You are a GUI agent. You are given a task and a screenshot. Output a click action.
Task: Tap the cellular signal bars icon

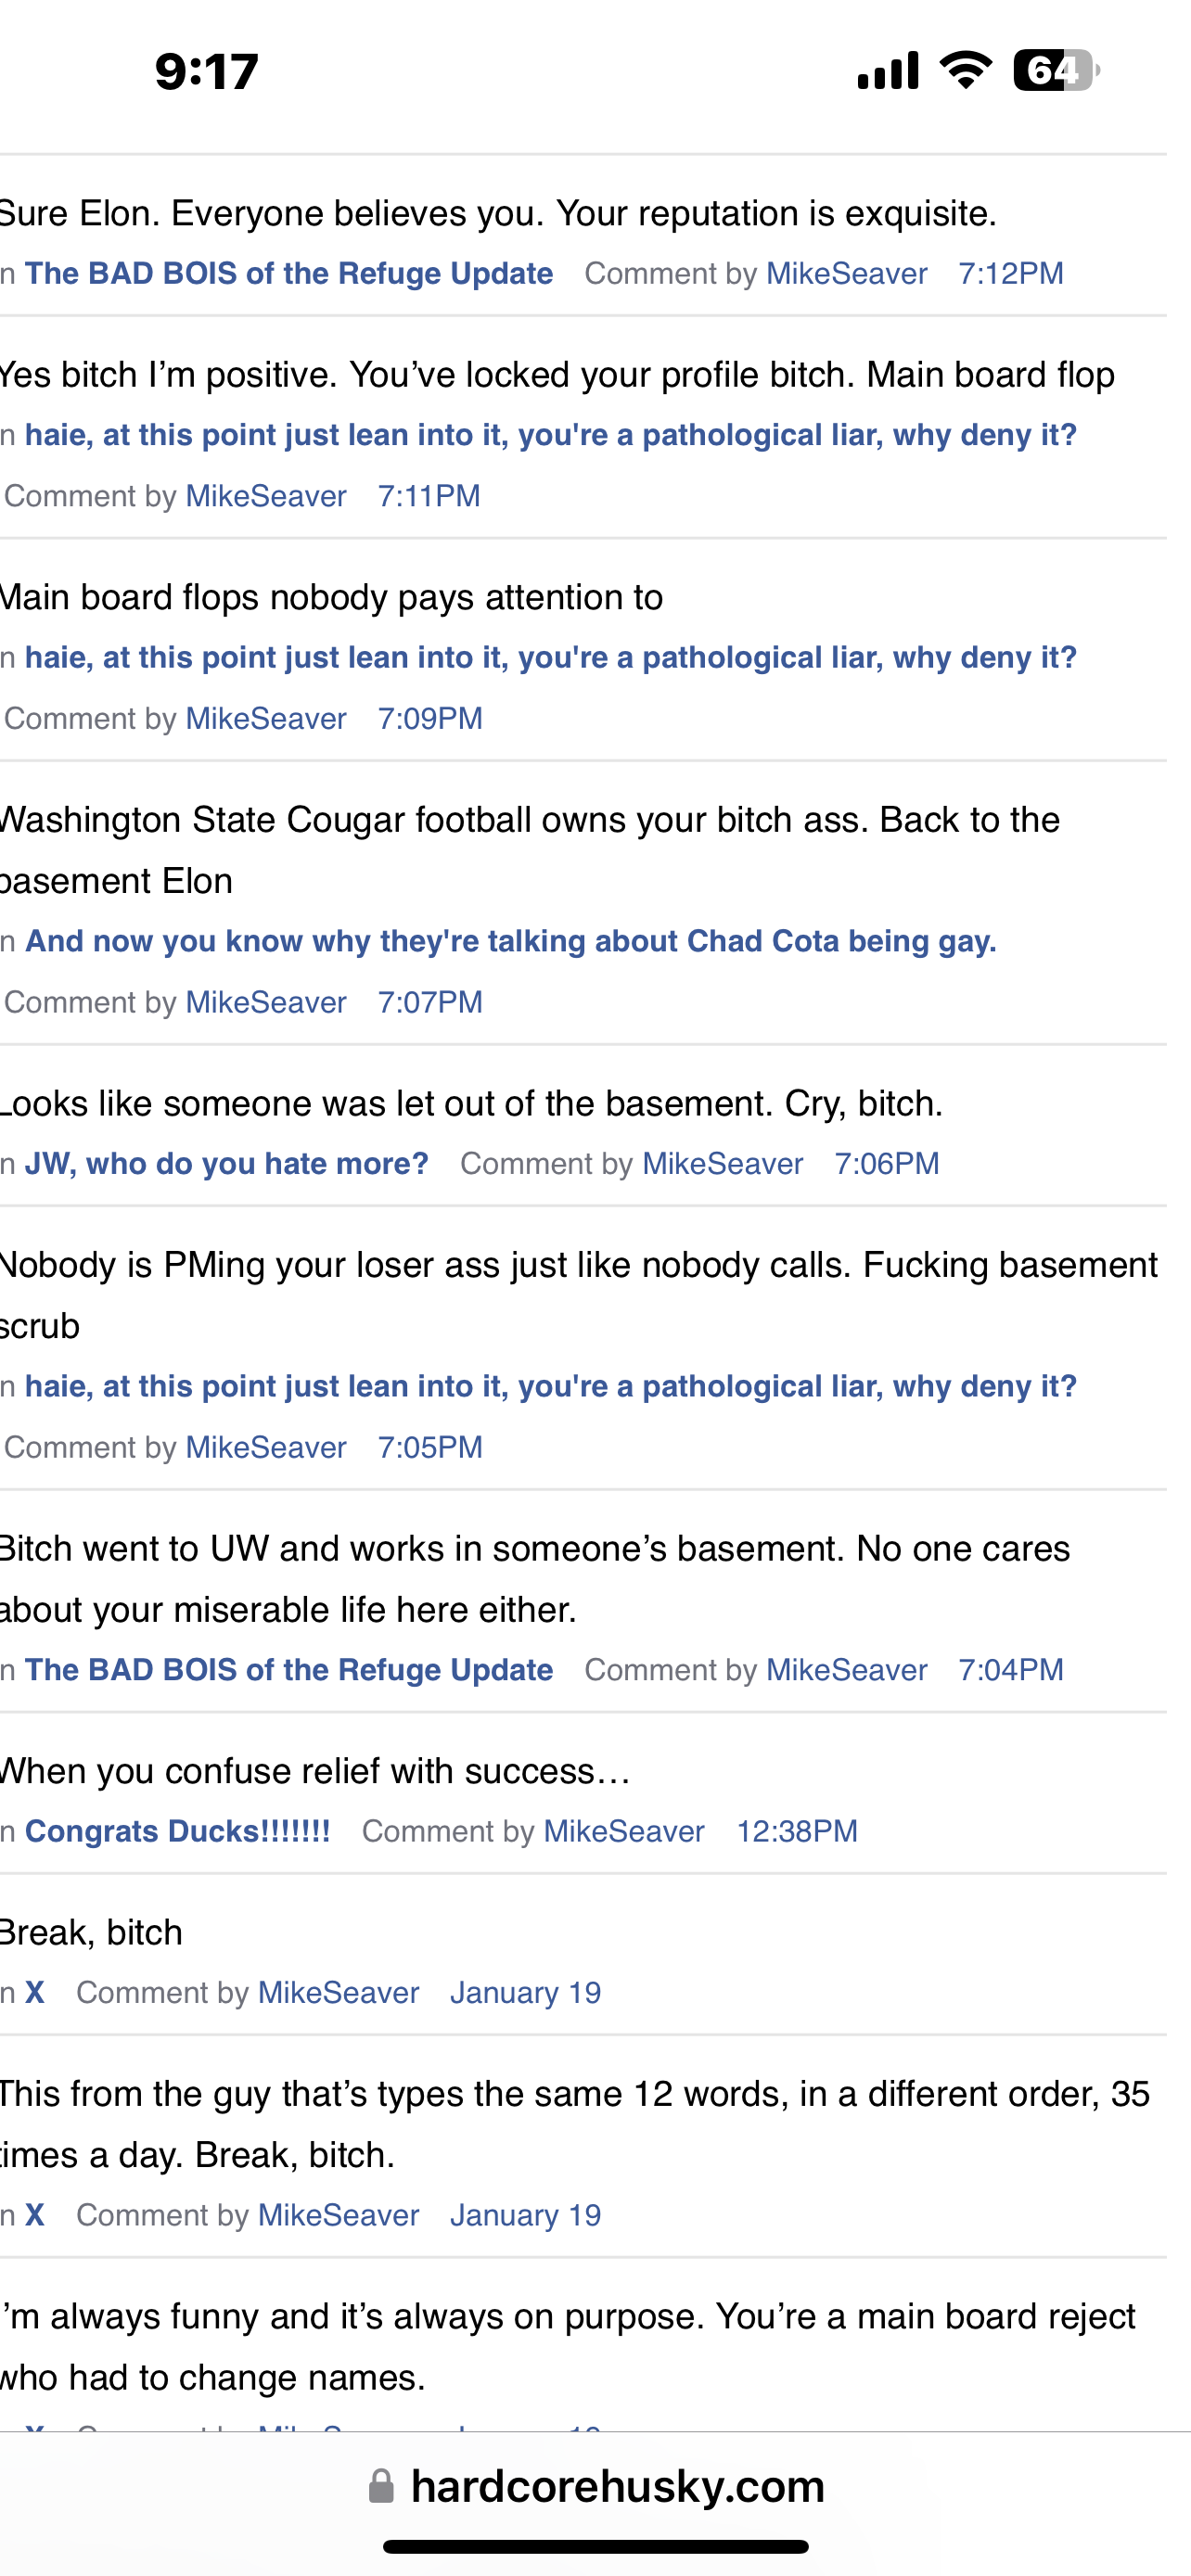click(888, 71)
